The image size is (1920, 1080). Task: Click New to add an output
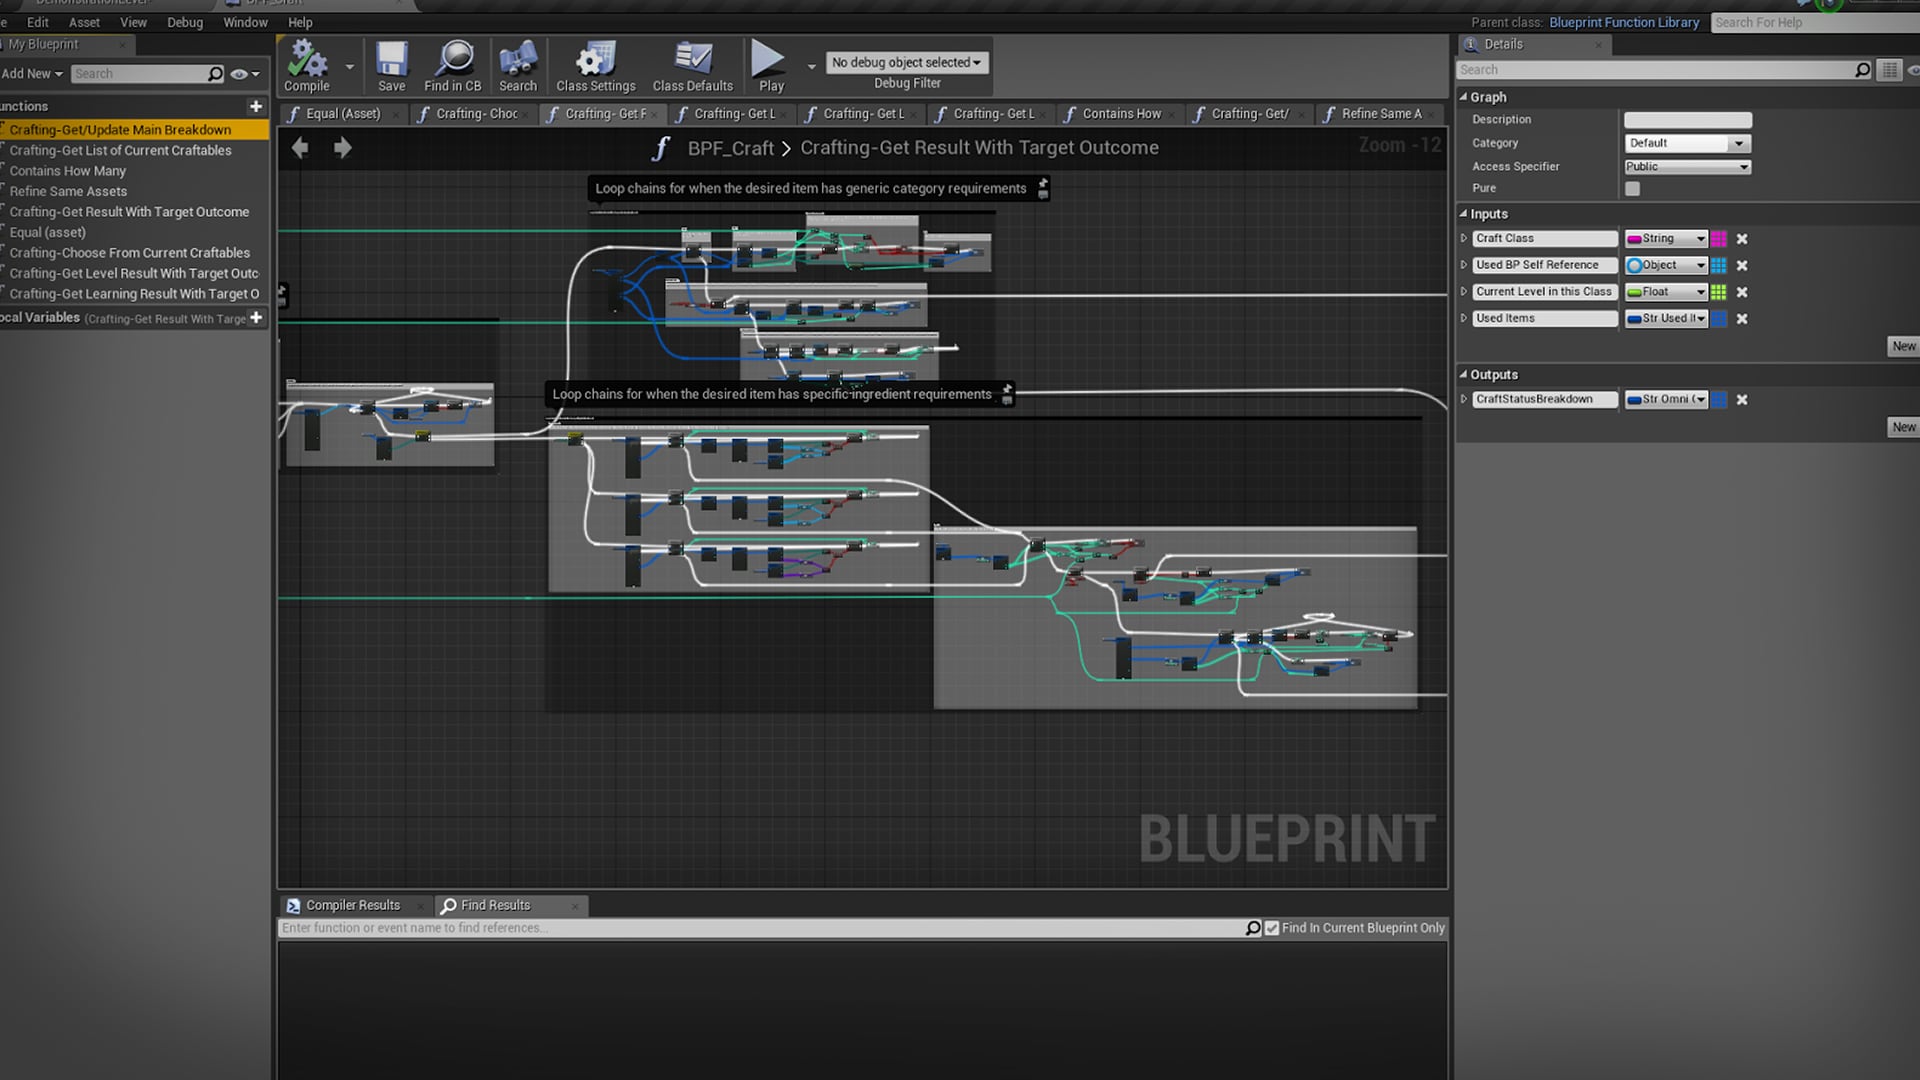pyautogui.click(x=1903, y=427)
